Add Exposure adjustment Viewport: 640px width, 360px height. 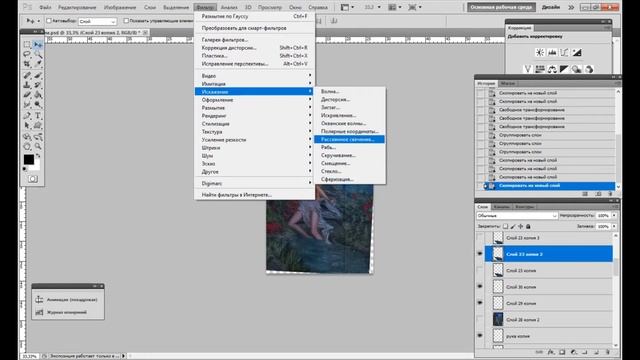tap(577, 53)
